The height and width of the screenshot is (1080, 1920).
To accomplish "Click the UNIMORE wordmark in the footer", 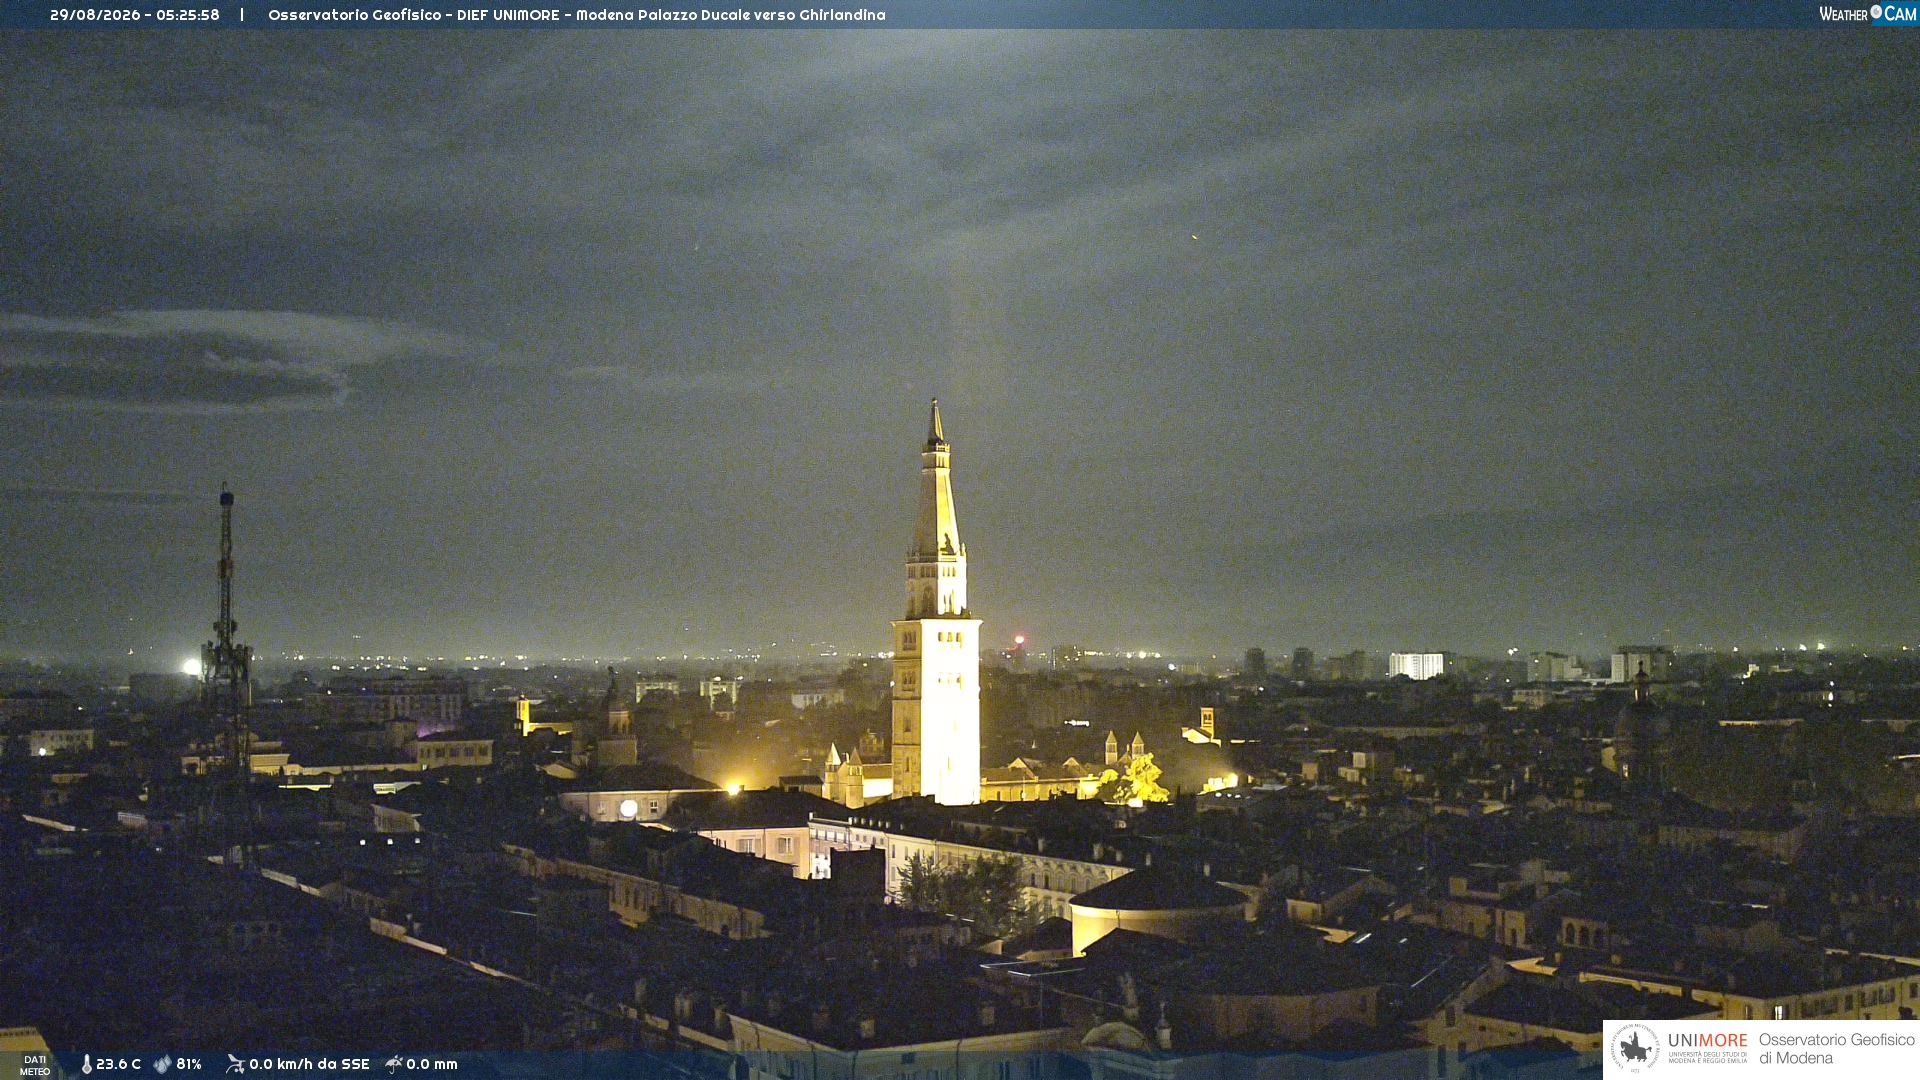I will tap(1708, 1040).
